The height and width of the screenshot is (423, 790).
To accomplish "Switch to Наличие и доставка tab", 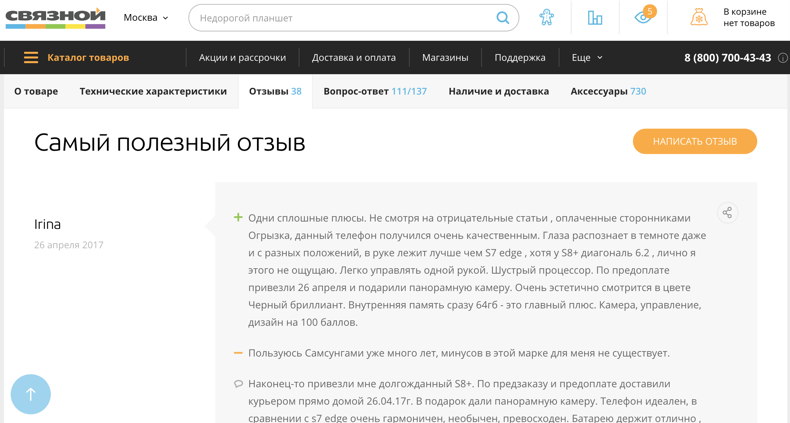I will 498,91.
